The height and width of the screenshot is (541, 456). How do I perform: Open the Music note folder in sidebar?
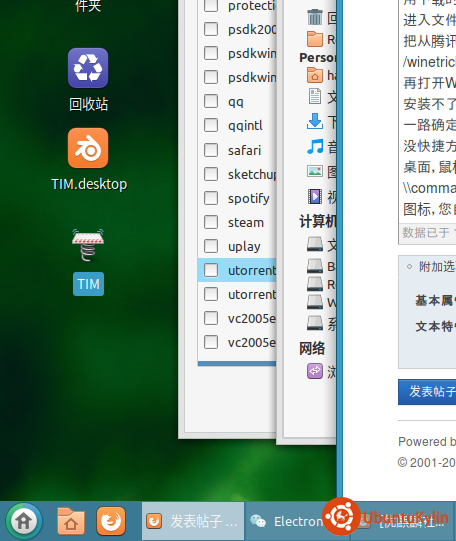(x=315, y=146)
